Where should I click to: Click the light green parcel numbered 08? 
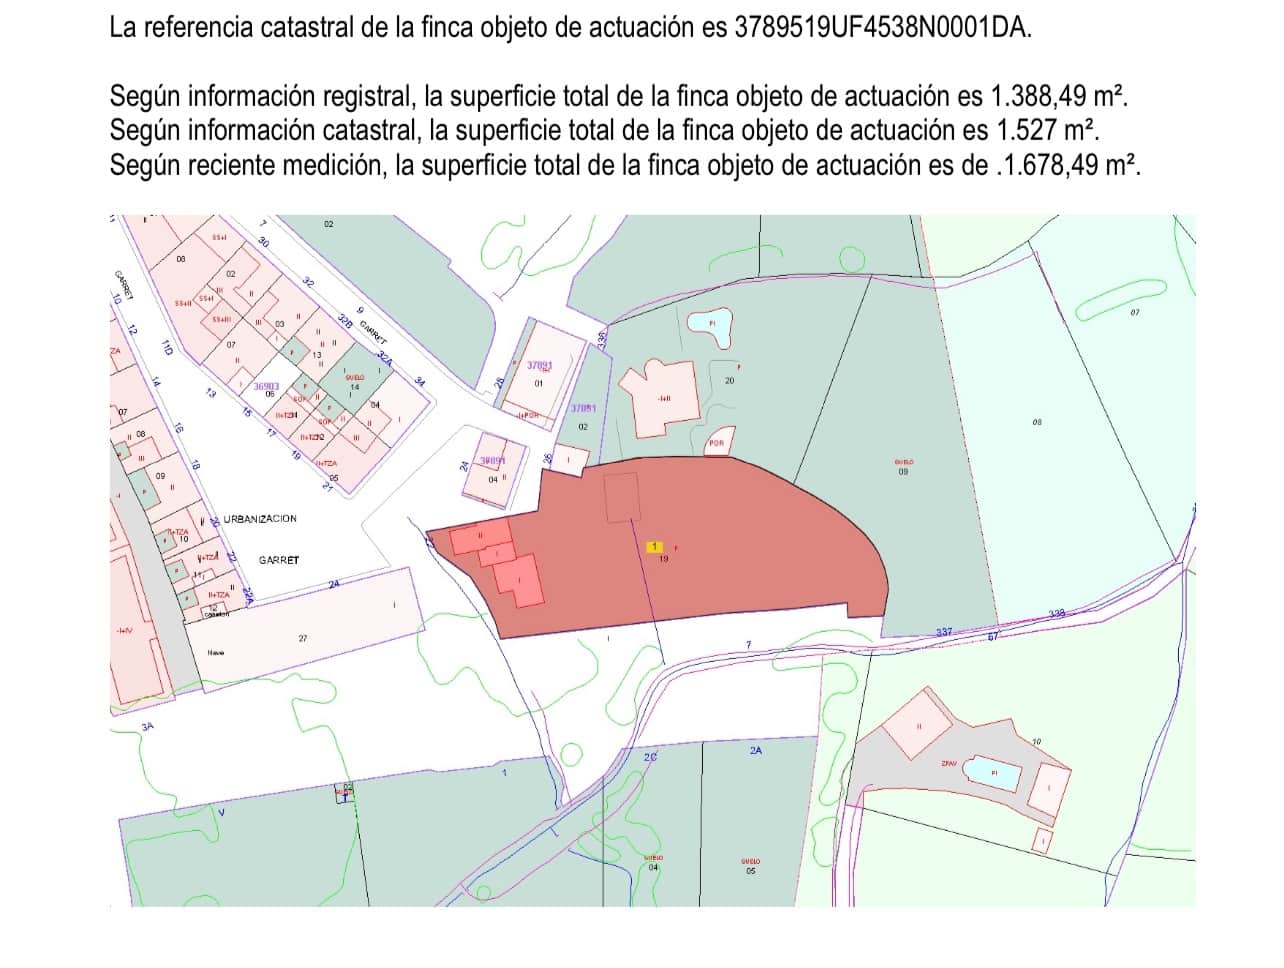1036,423
